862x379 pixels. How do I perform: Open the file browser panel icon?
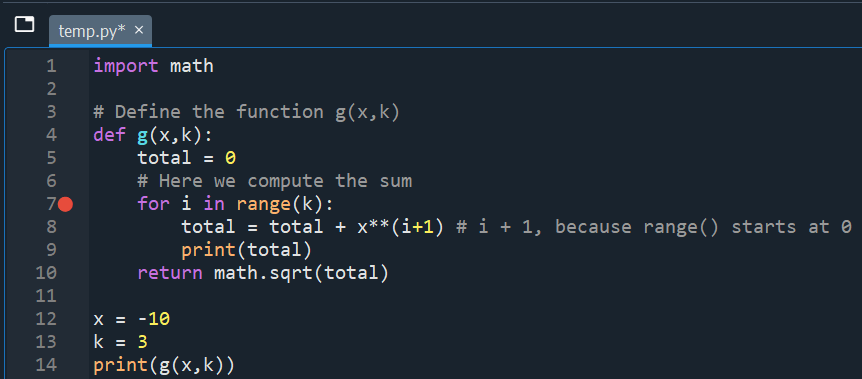(x=24, y=24)
